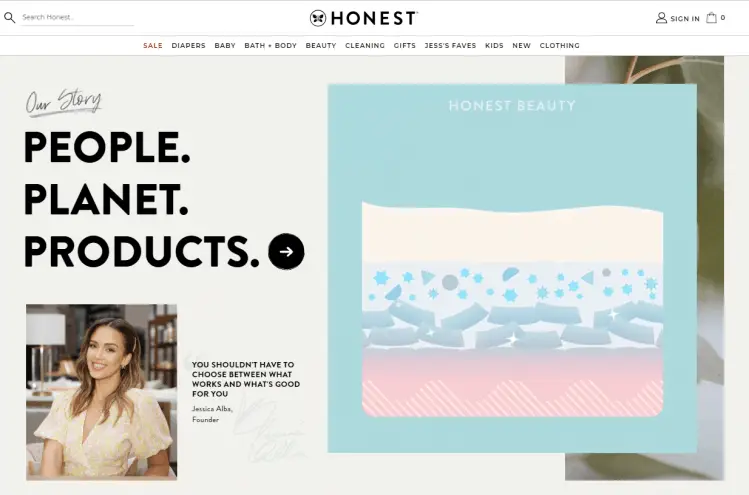Click the black arrow circle button
749x495 pixels.
tap(286, 251)
